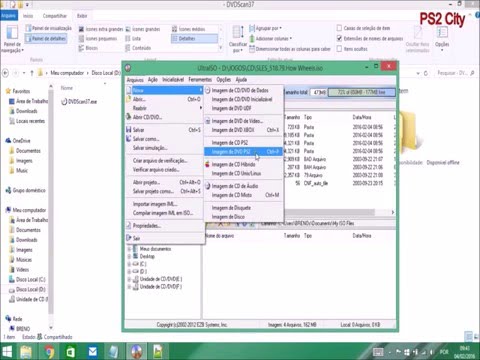Click the Abrir folder icon in the menu
This screenshot has height=360, width=480.
coord(129,99)
